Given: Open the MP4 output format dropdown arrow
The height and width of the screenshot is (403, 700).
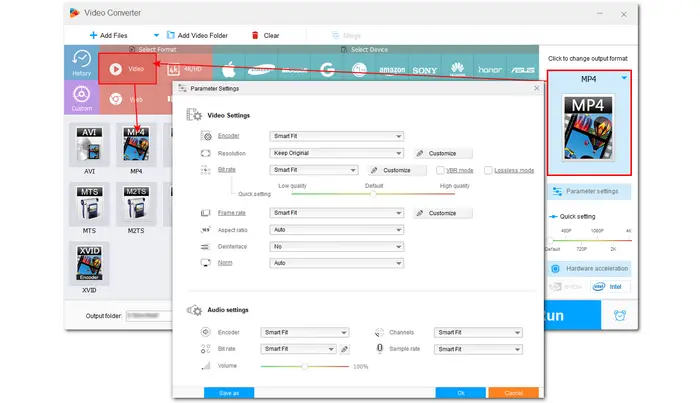Looking at the screenshot, I should [x=624, y=78].
